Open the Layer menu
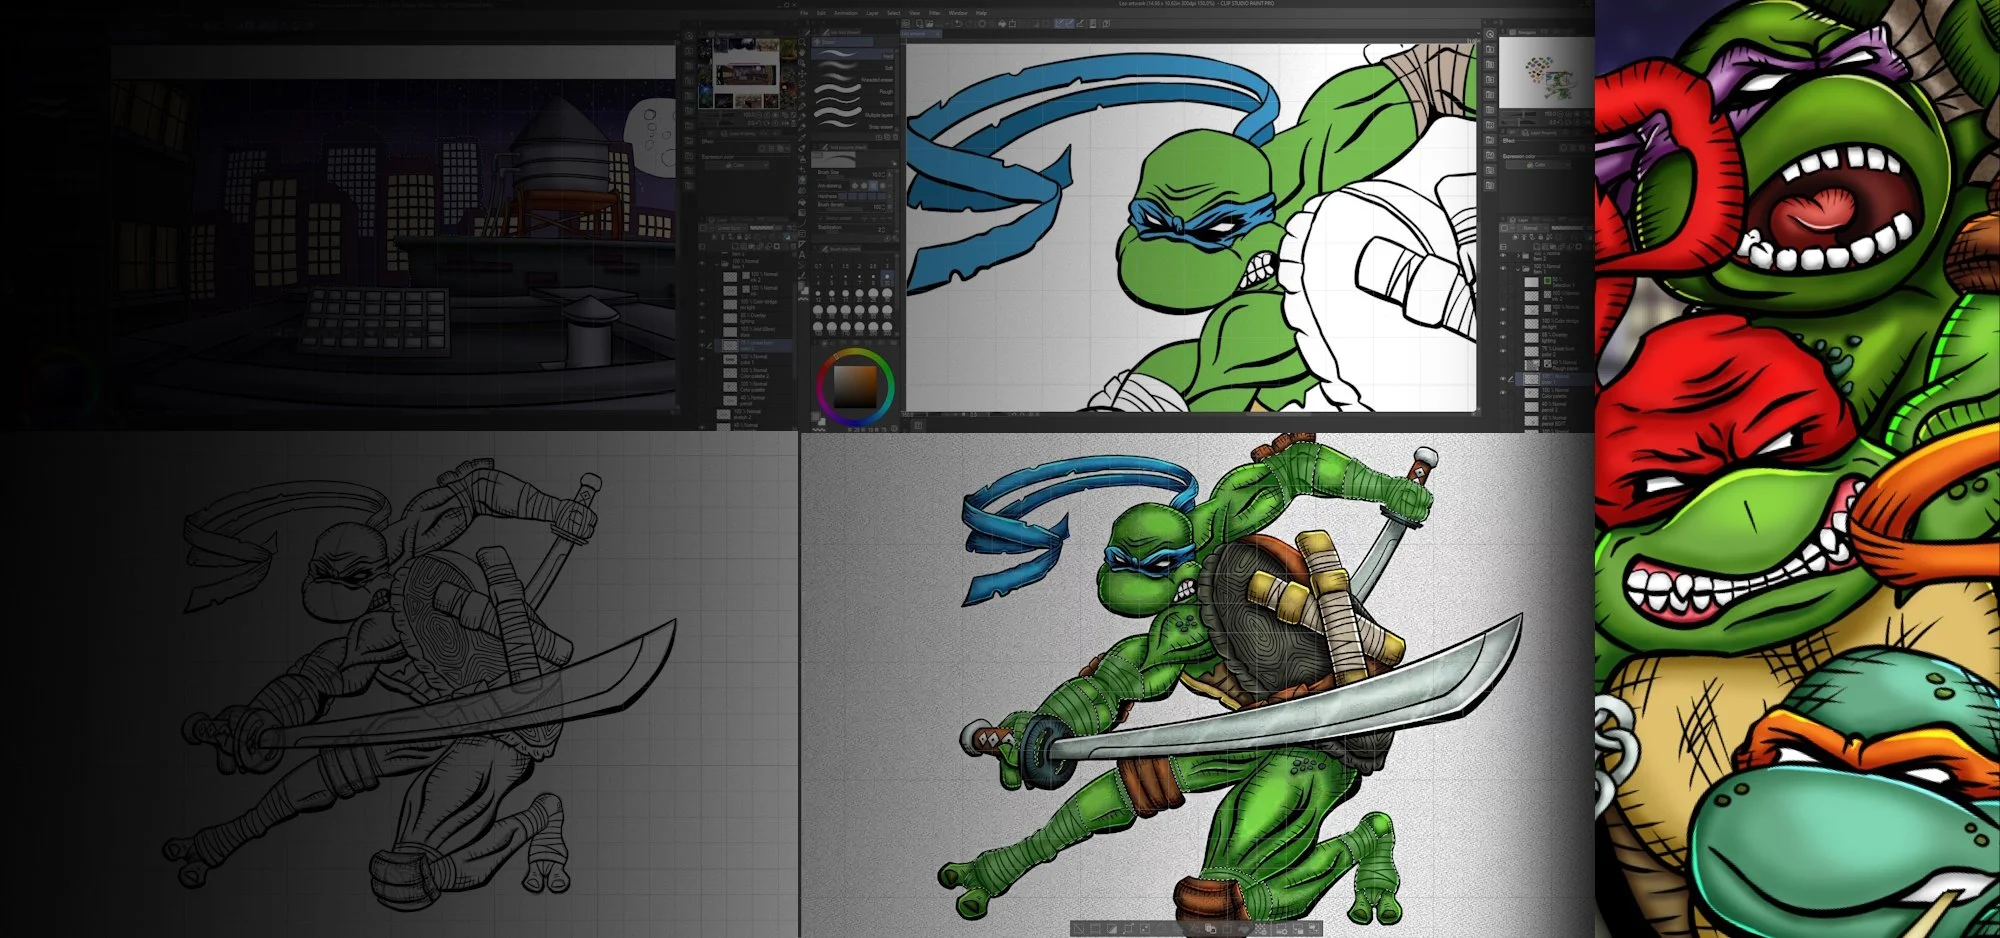The width and height of the screenshot is (2000, 938). tap(872, 13)
